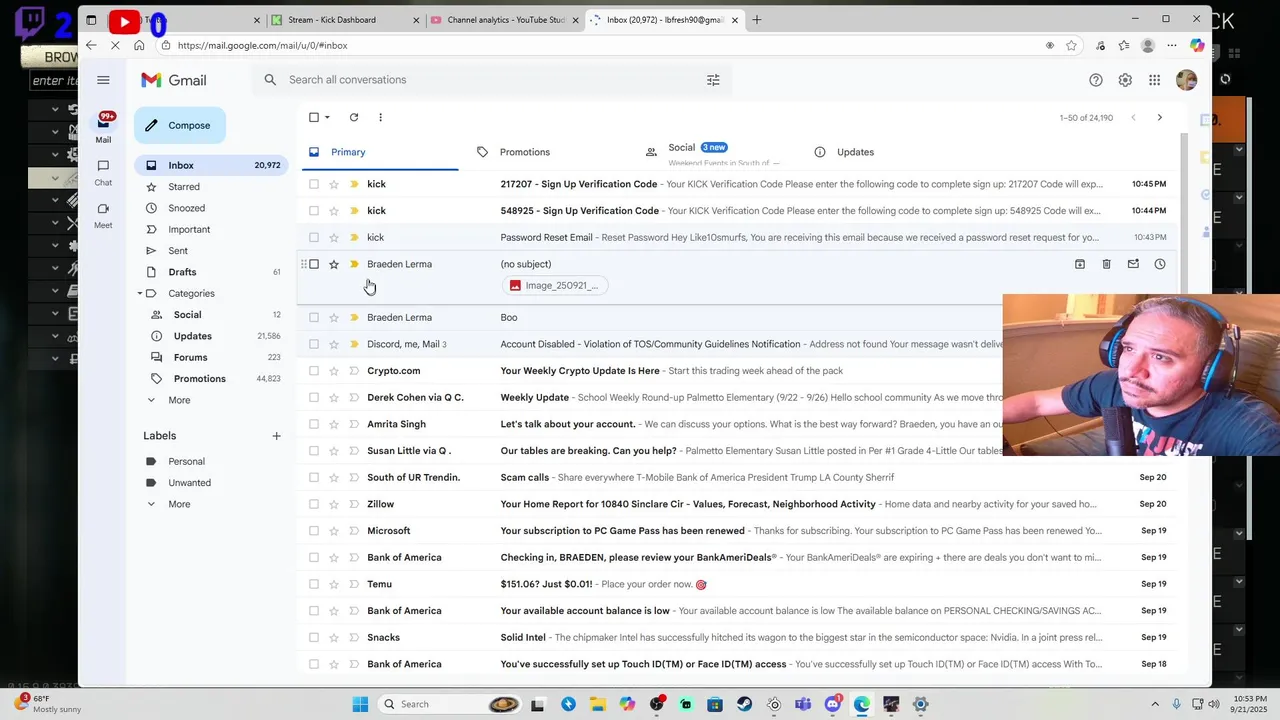Open Copilot in Edge toolbar
The height and width of the screenshot is (720, 1280).
(1197, 45)
